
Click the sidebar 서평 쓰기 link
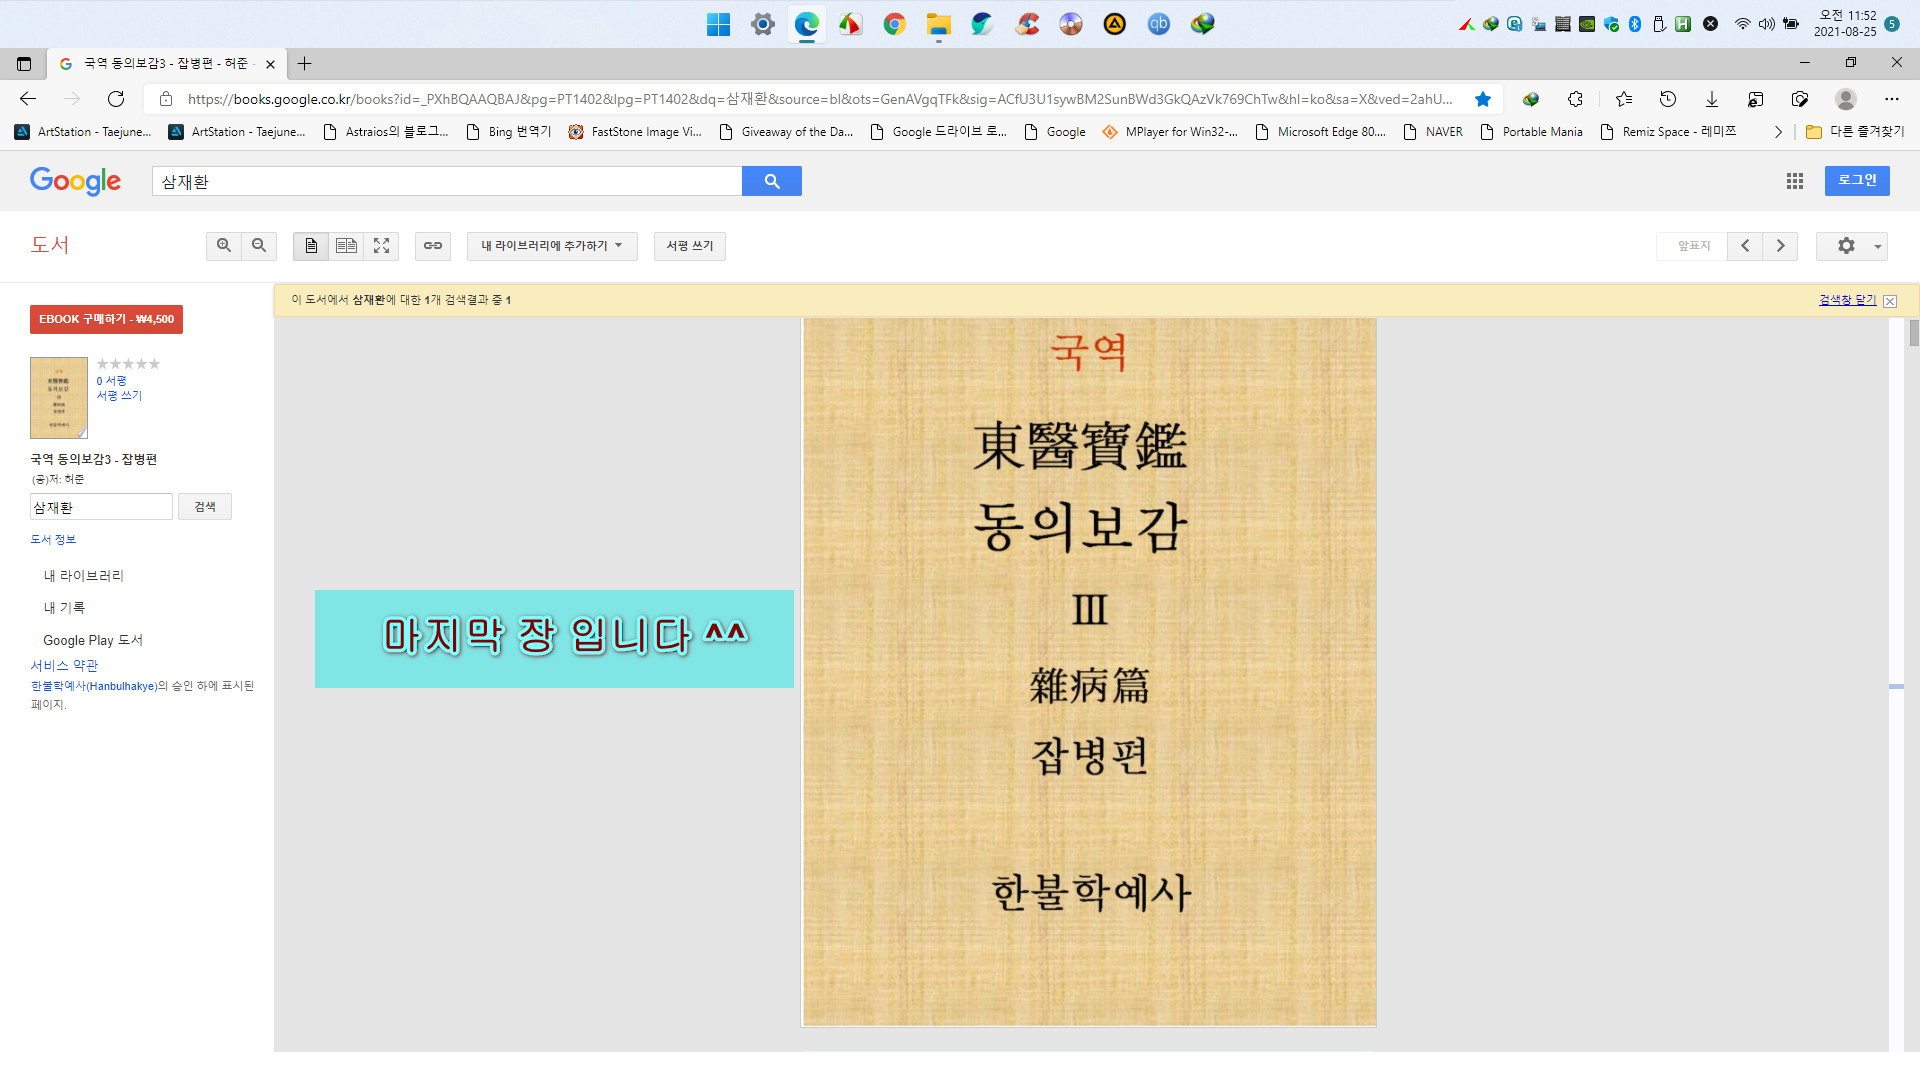click(x=119, y=396)
